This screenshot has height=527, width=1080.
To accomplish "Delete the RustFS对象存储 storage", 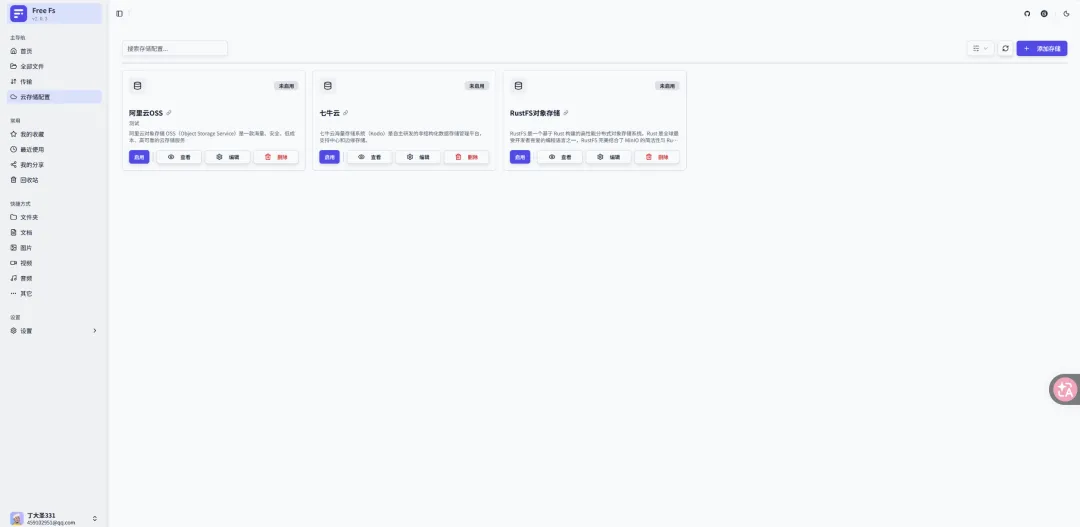I will point(657,157).
